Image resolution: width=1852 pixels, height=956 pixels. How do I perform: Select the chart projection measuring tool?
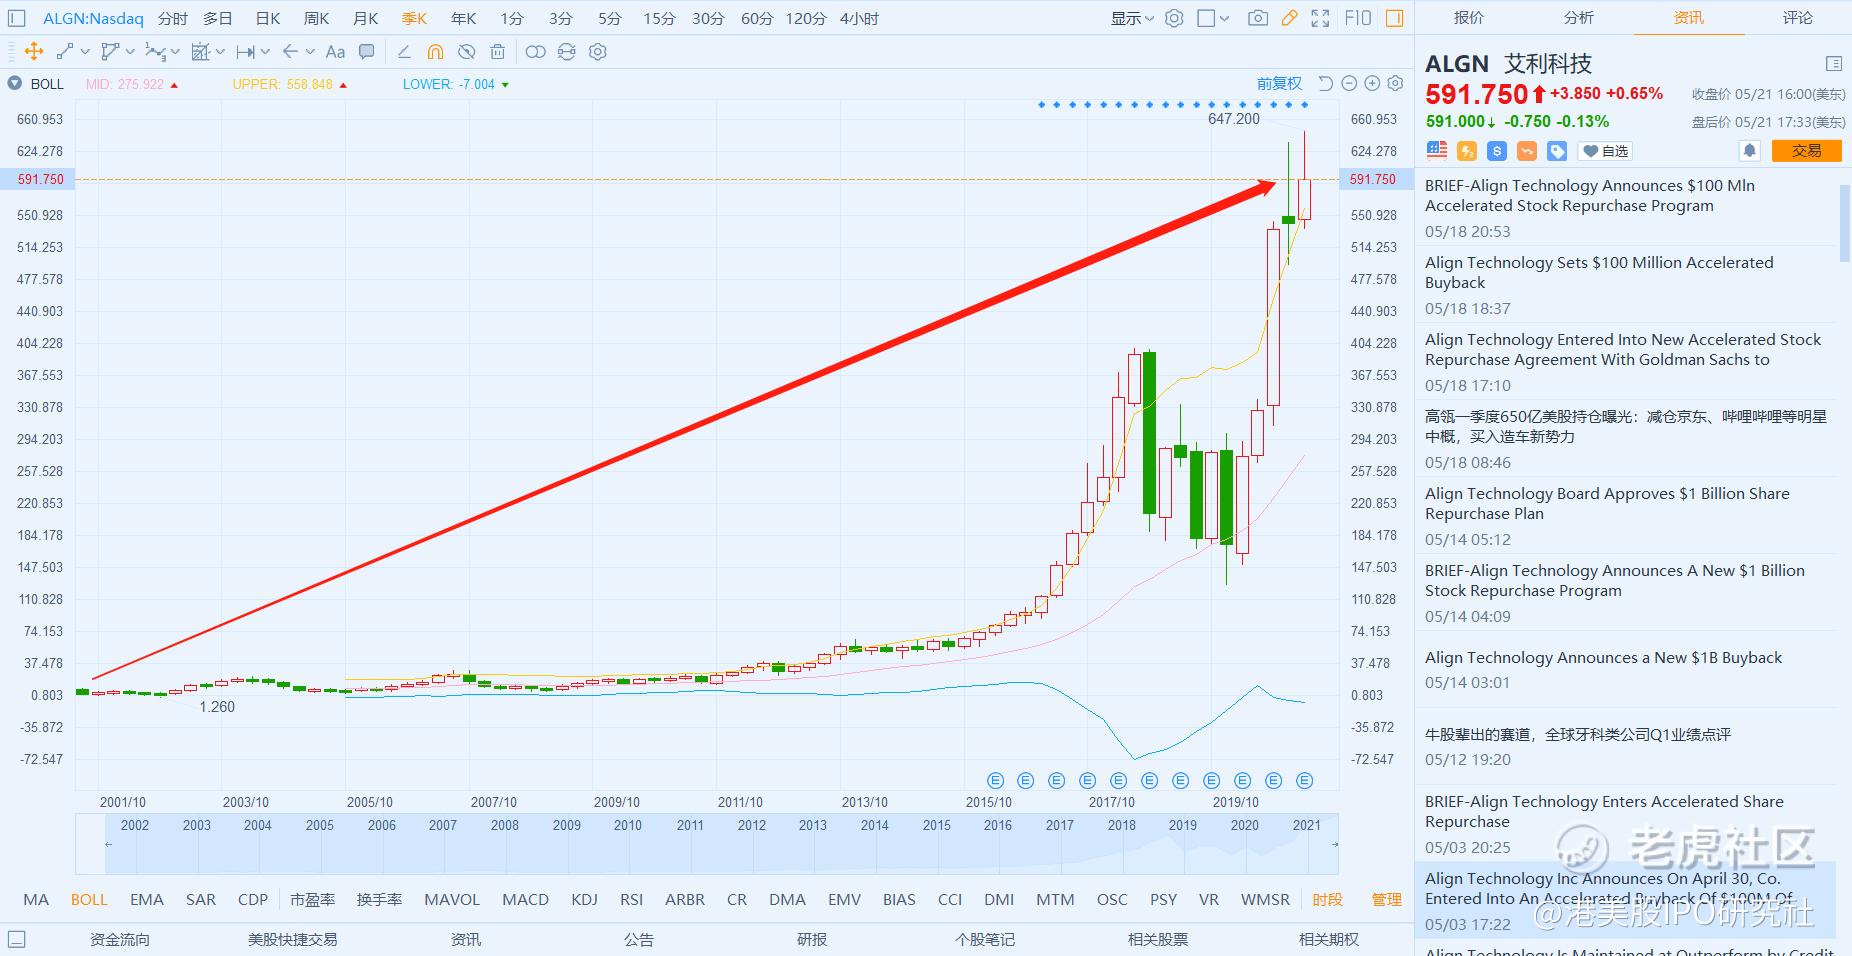[x=200, y=52]
